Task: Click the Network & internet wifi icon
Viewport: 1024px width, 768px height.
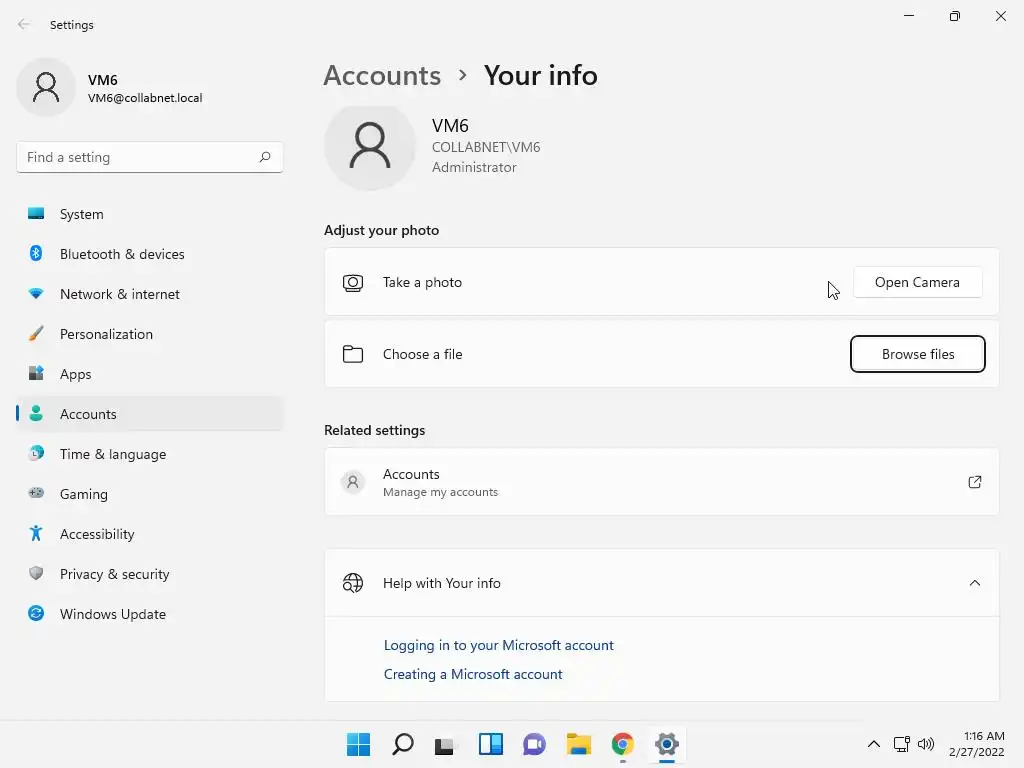Action: click(x=36, y=294)
